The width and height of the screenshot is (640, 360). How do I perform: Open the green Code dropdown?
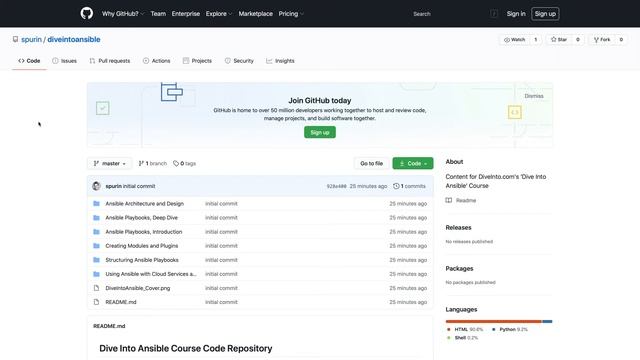pyautogui.click(x=413, y=163)
